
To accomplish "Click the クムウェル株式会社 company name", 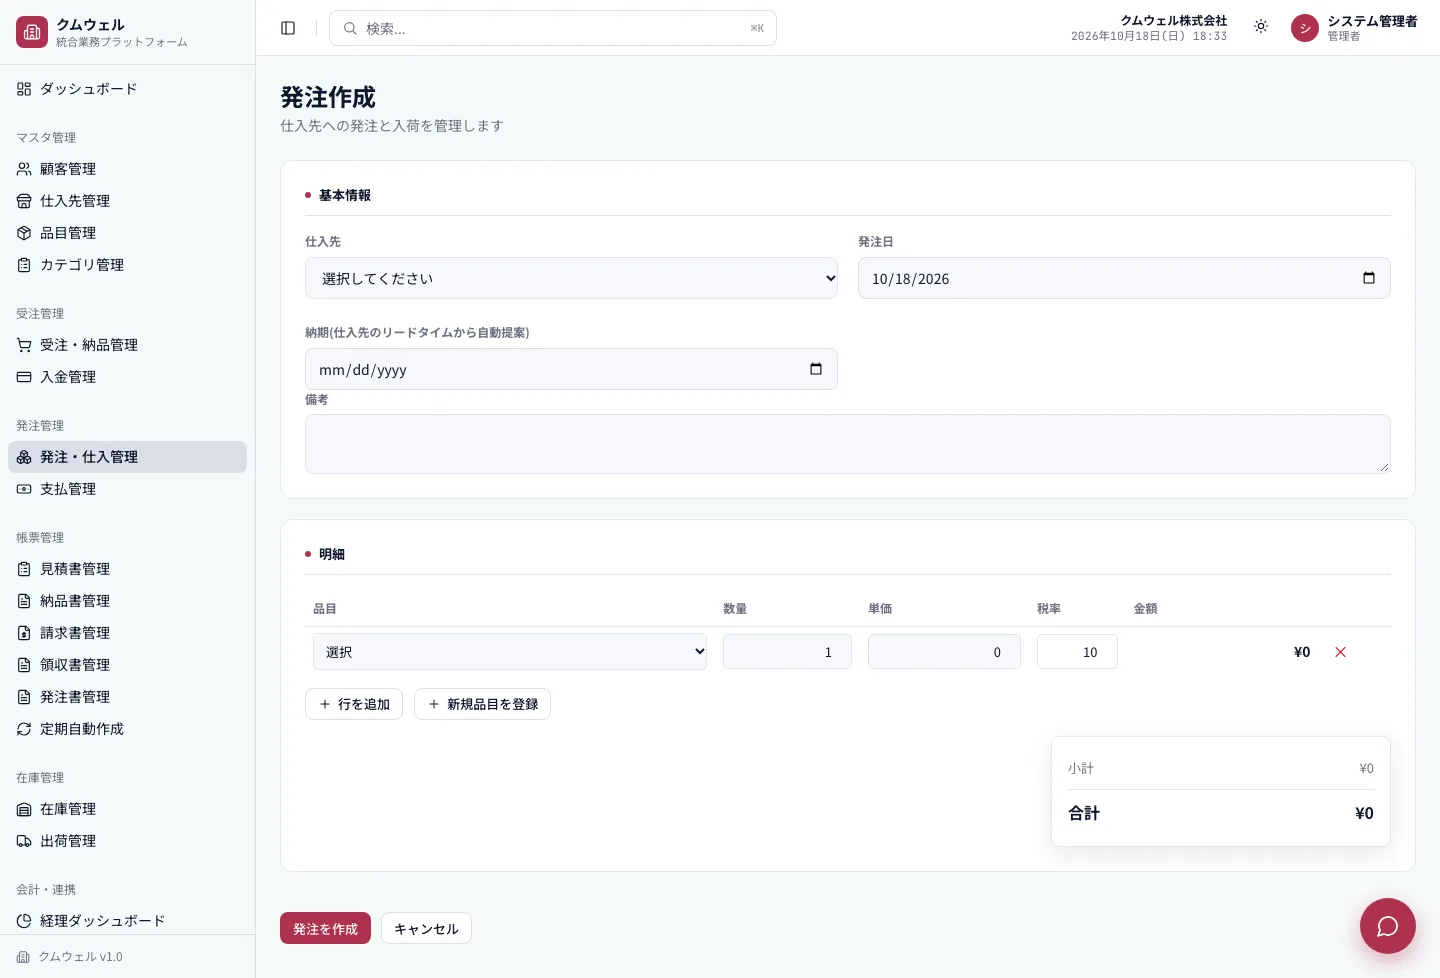I will coord(1174,20).
